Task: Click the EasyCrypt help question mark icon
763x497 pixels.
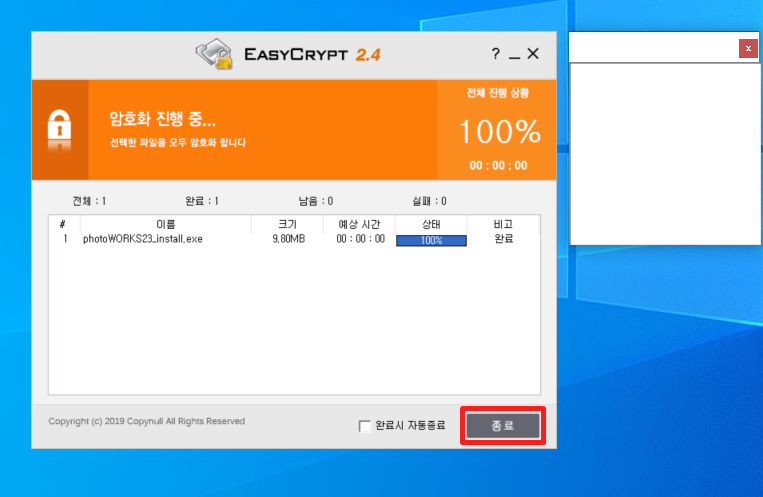Action: (495, 54)
